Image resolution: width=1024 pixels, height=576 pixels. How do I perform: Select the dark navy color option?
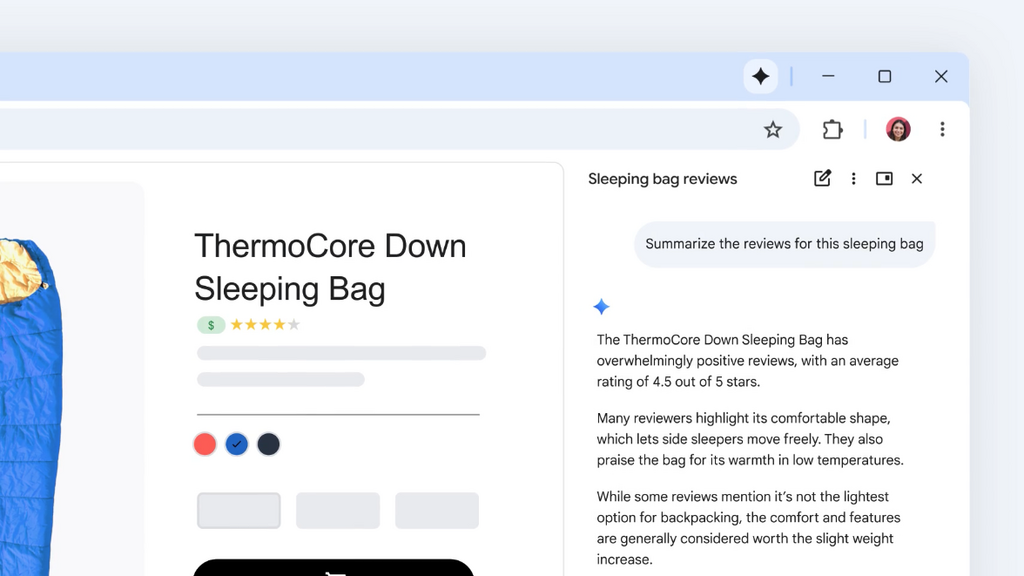pyautogui.click(x=268, y=444)
